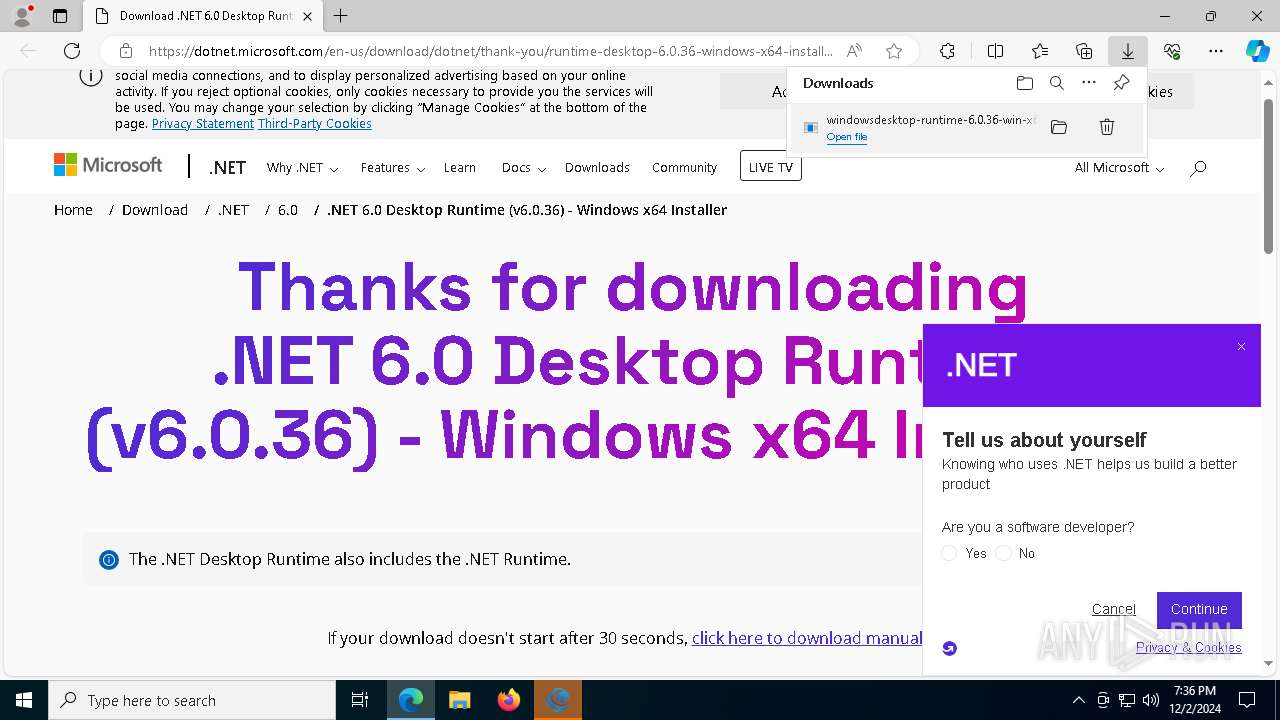Open more options in Downloads panel
The height and width of the screenshot is (720, 1280).
click(1089, 83)
